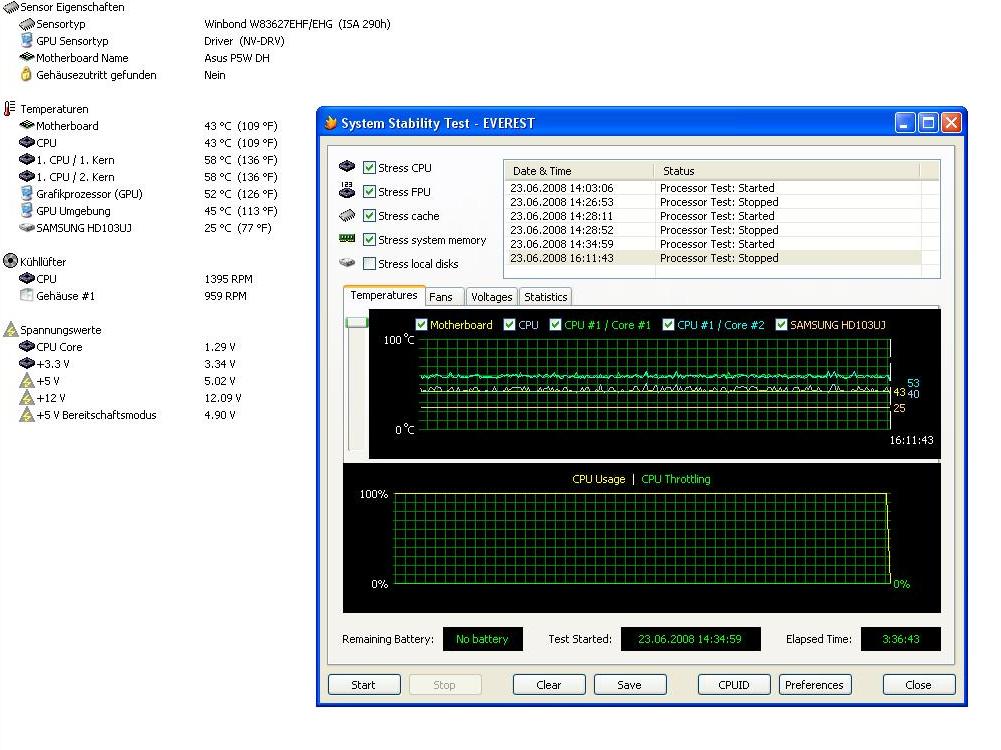Image resolution: width=1001 pixels, height=750 pixels.
Task: Open the CPUID dialog
Action: coord(734,685)
